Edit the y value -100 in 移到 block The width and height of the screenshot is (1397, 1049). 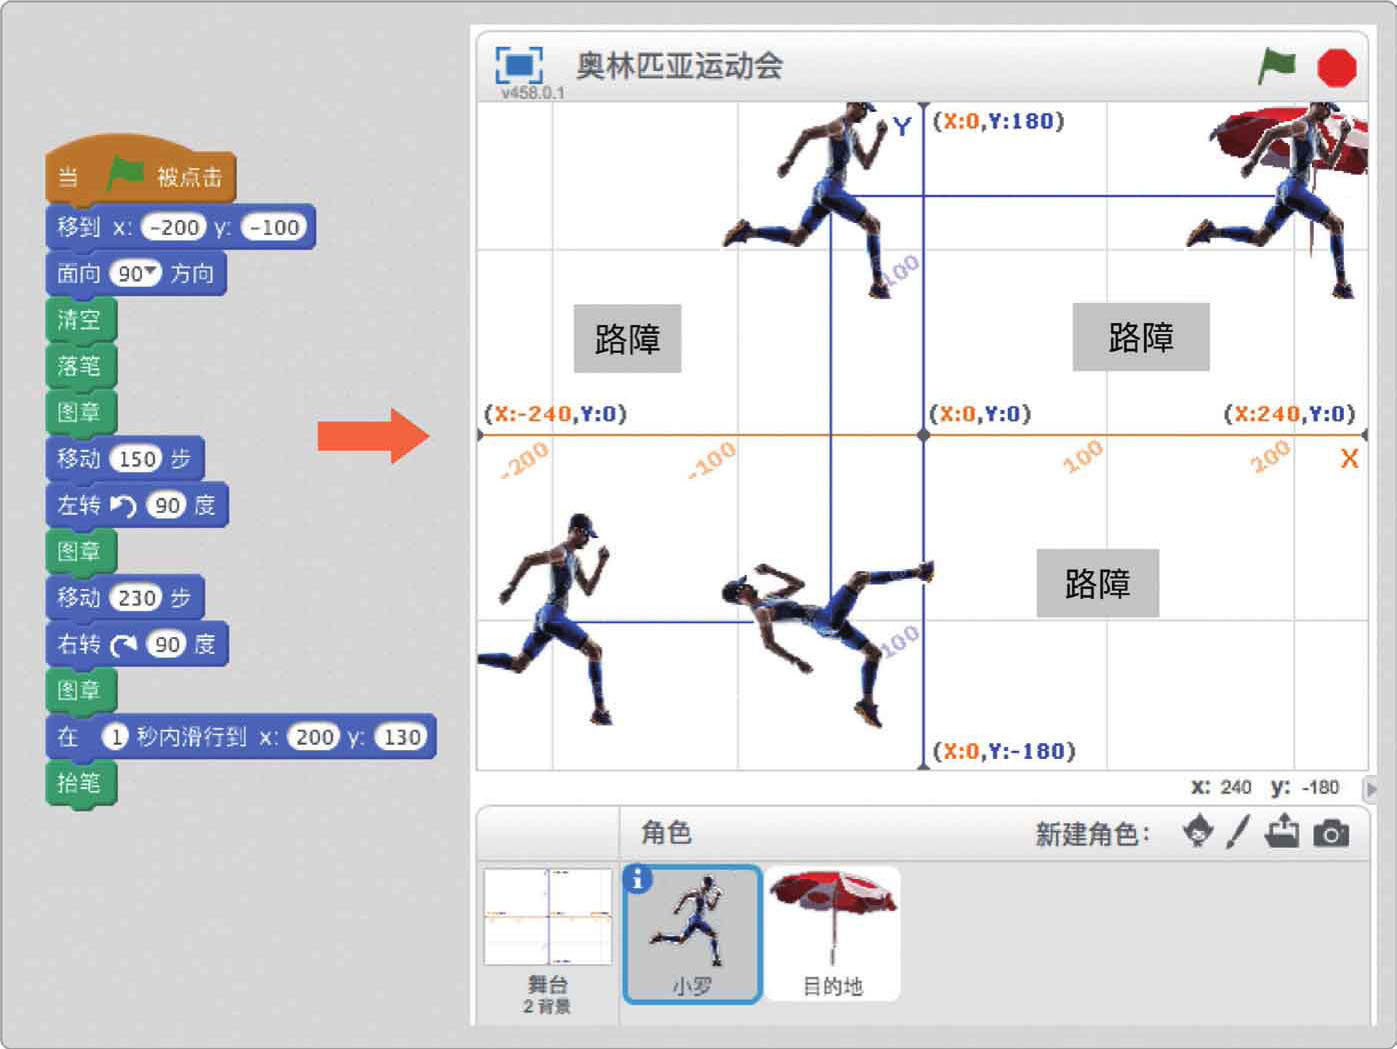[x=273, y=228]
